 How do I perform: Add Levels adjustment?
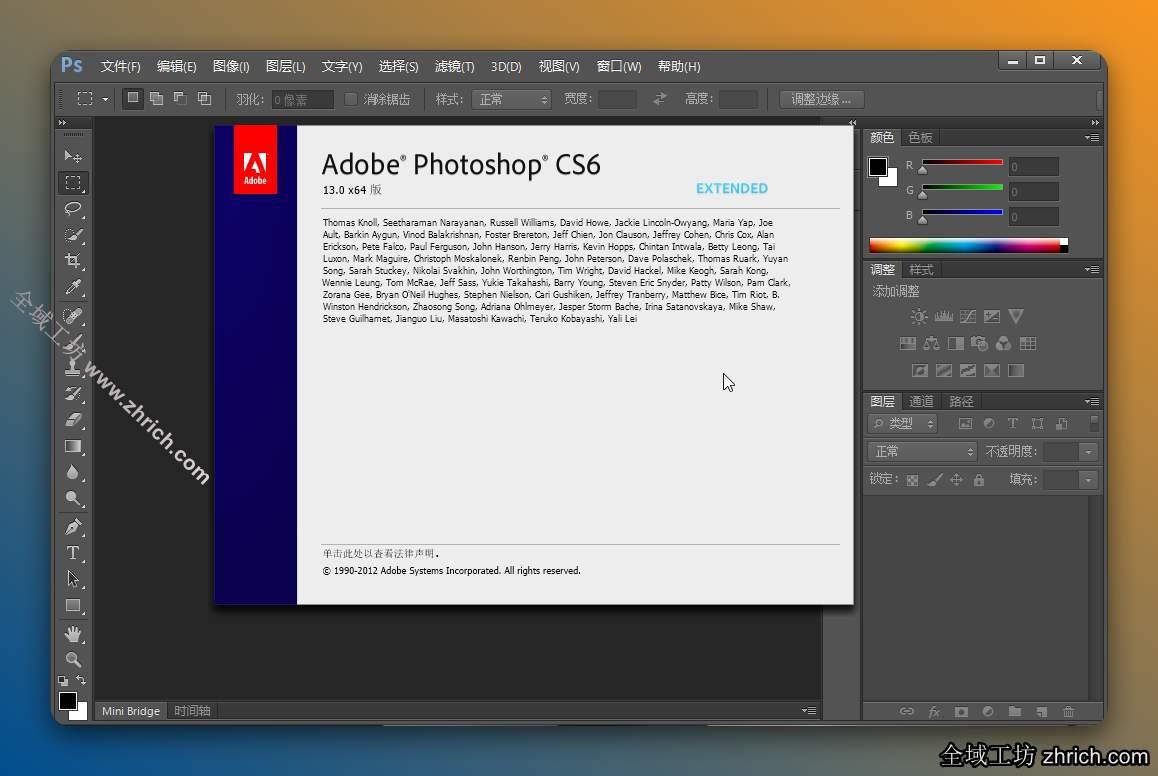943,317
